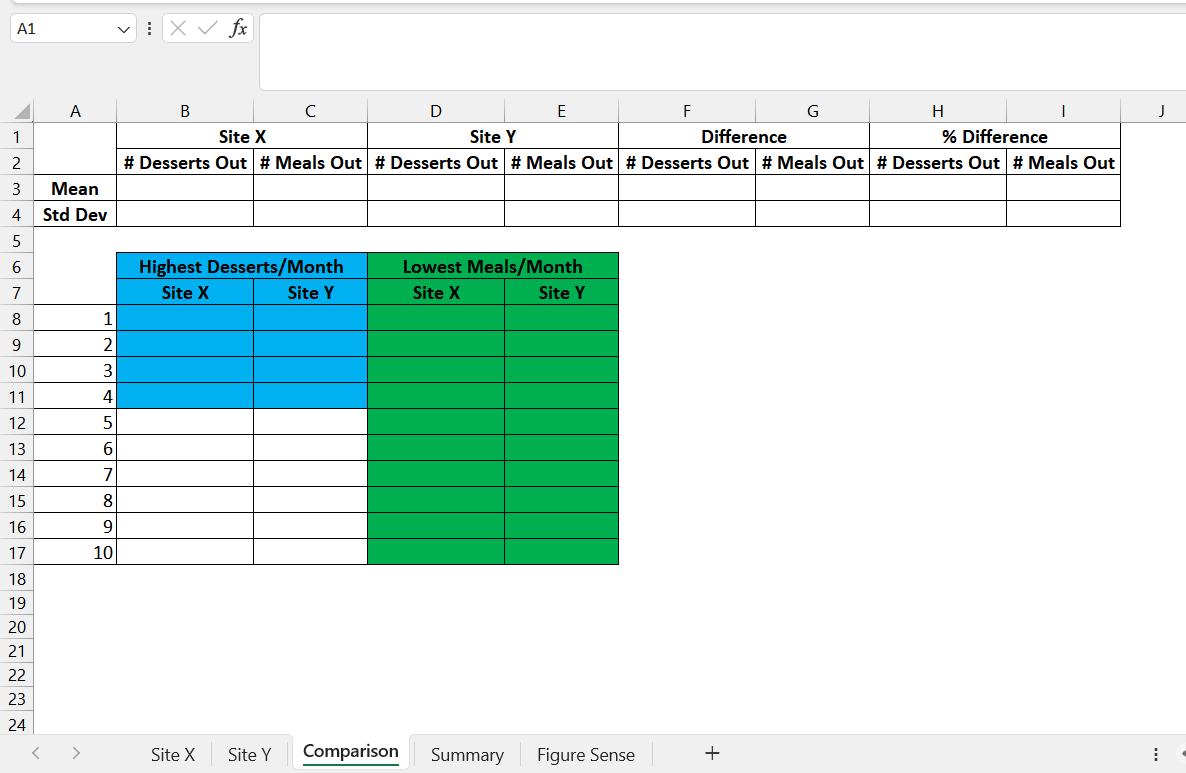The width and height of the screenshot is (1186, 773).
Task: Open the sheet options three-dot icon at bottom right
Action: (x=1157, y=754)
